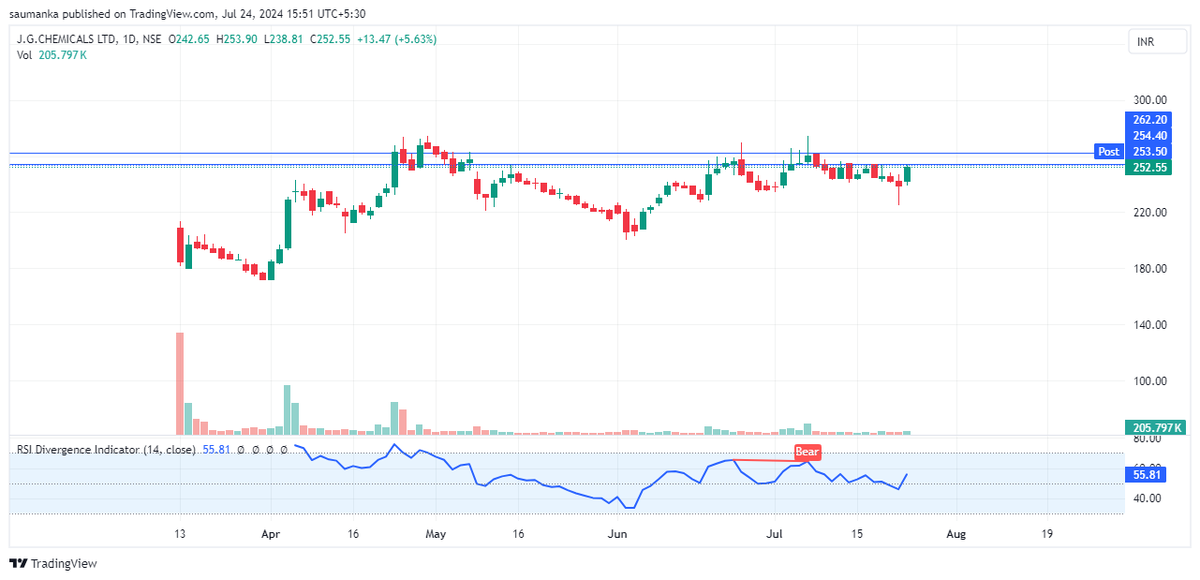Select the 262.20 price line label

[1150, 118]
